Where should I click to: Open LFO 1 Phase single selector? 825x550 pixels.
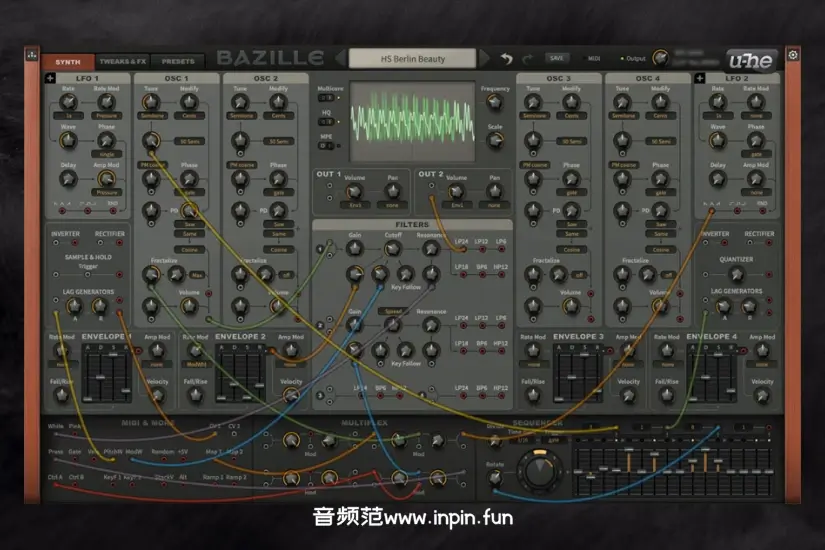[x=106, y=154]
